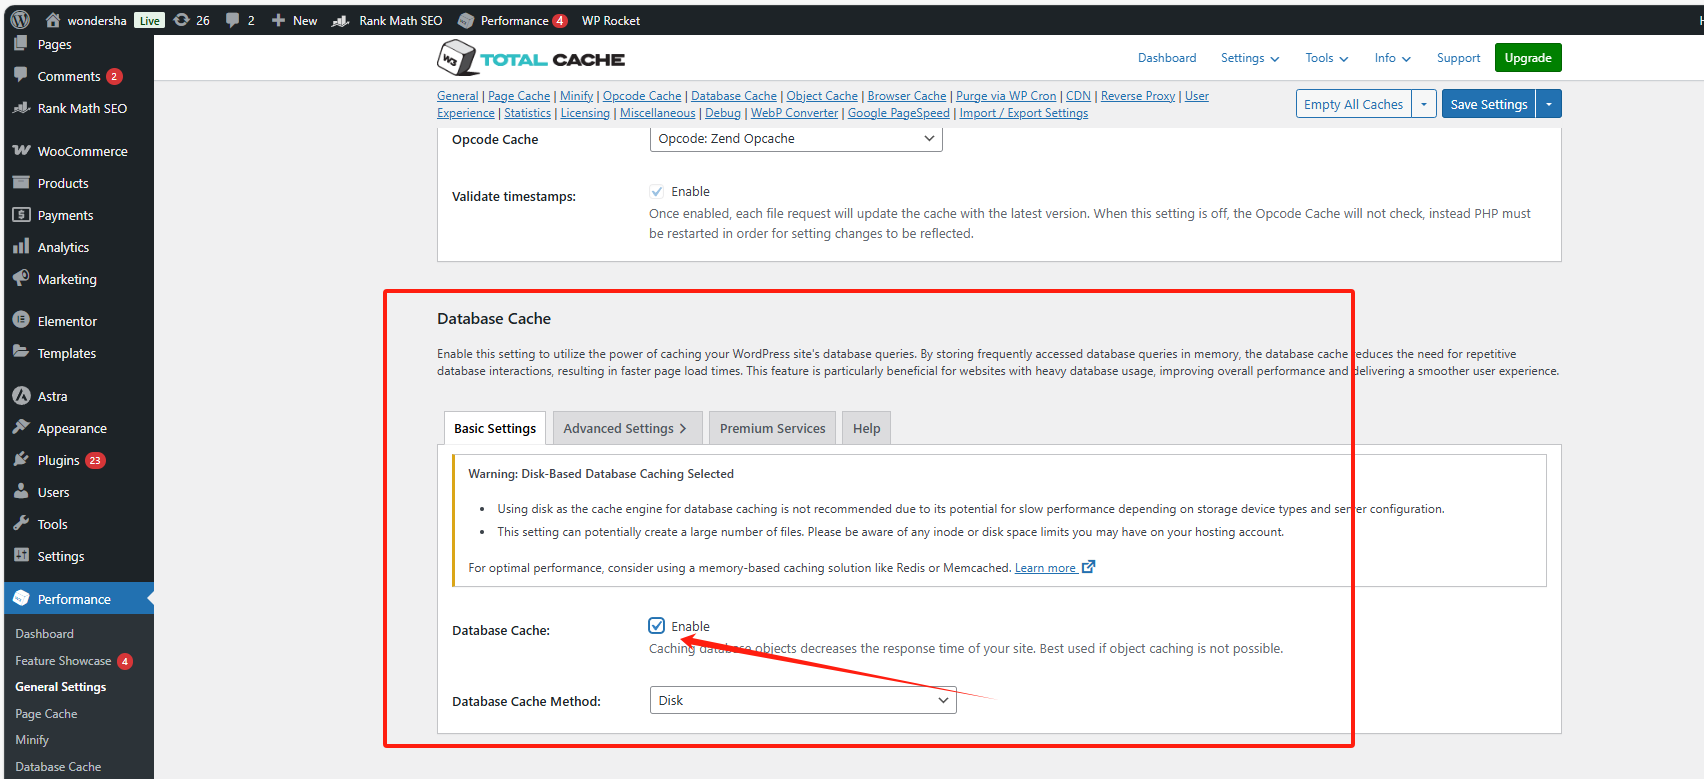
Task: Jump to the WebP Converter anchor link
Action: [x=794, y=113]
